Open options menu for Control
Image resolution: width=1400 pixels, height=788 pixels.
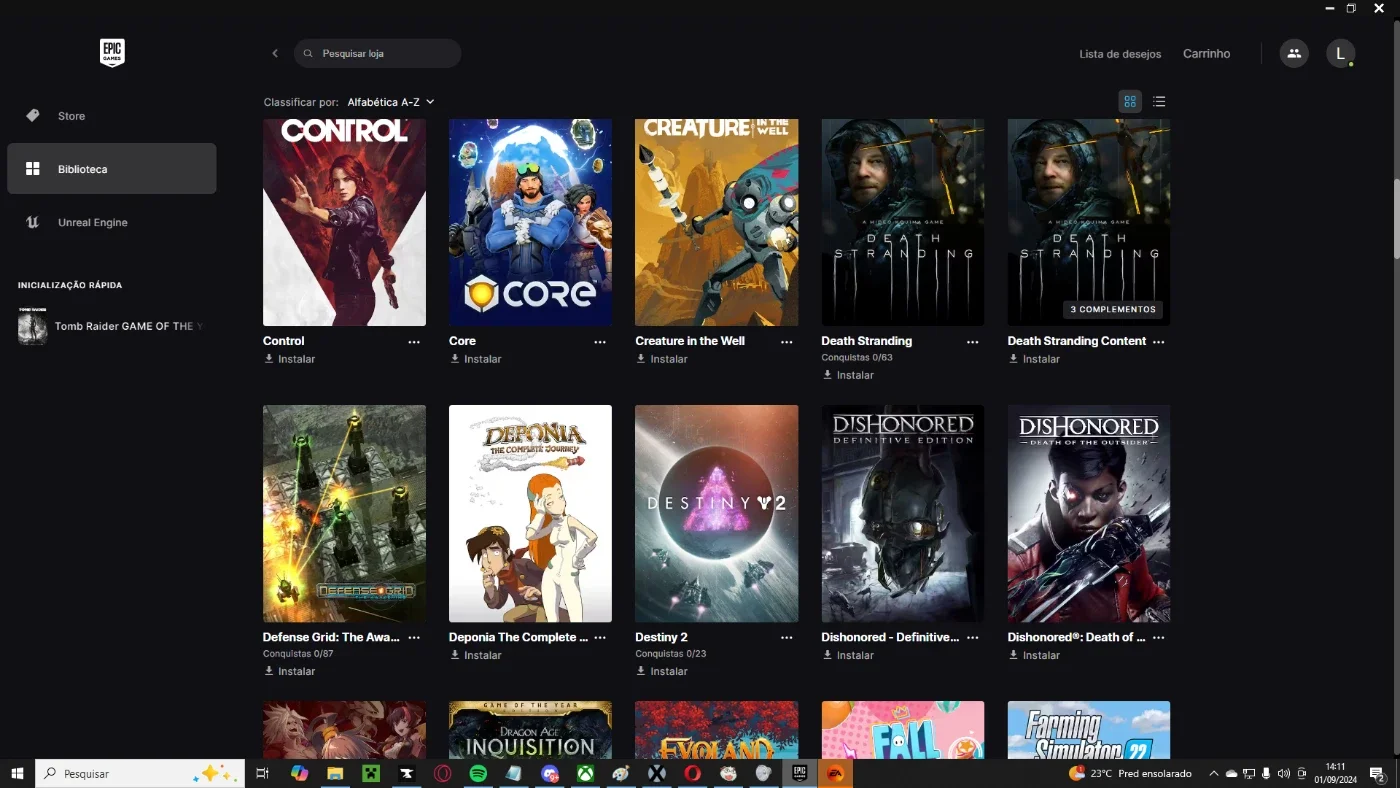pos(414,341)
